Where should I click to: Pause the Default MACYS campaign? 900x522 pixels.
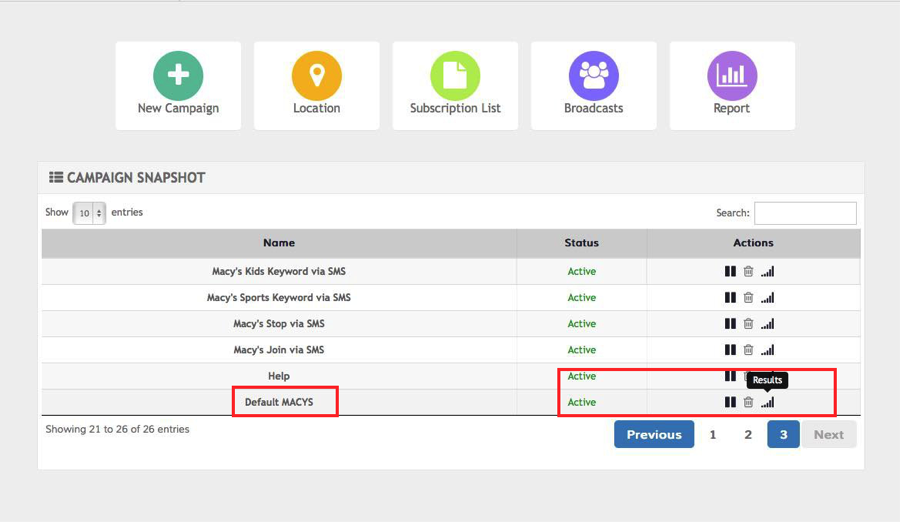[x=730, y=402]
